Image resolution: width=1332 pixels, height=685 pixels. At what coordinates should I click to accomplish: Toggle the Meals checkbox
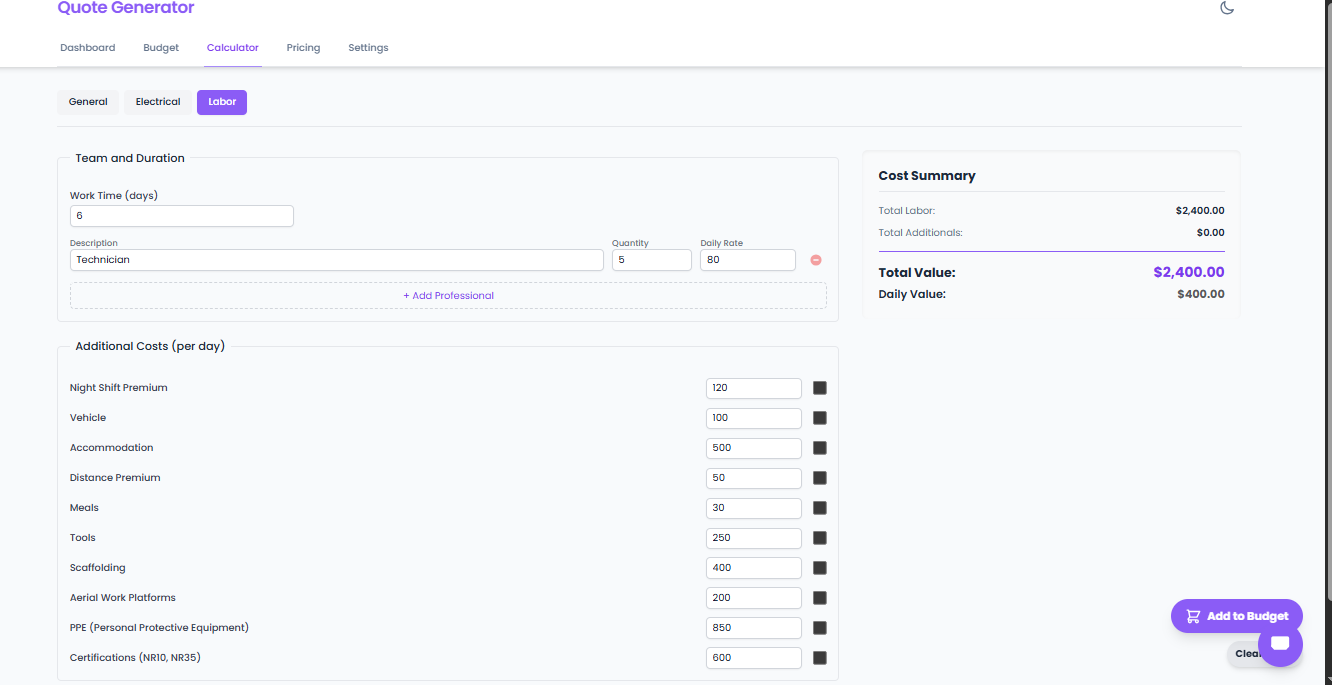click(x=820, y=508)
